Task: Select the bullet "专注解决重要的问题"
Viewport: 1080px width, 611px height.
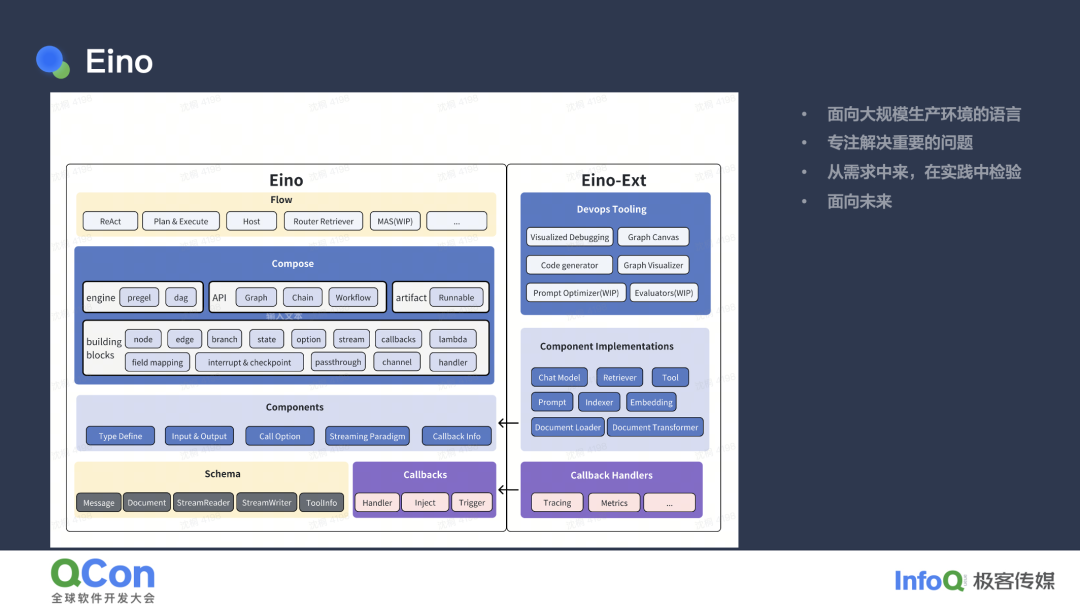Action: (x=900, y=143)
